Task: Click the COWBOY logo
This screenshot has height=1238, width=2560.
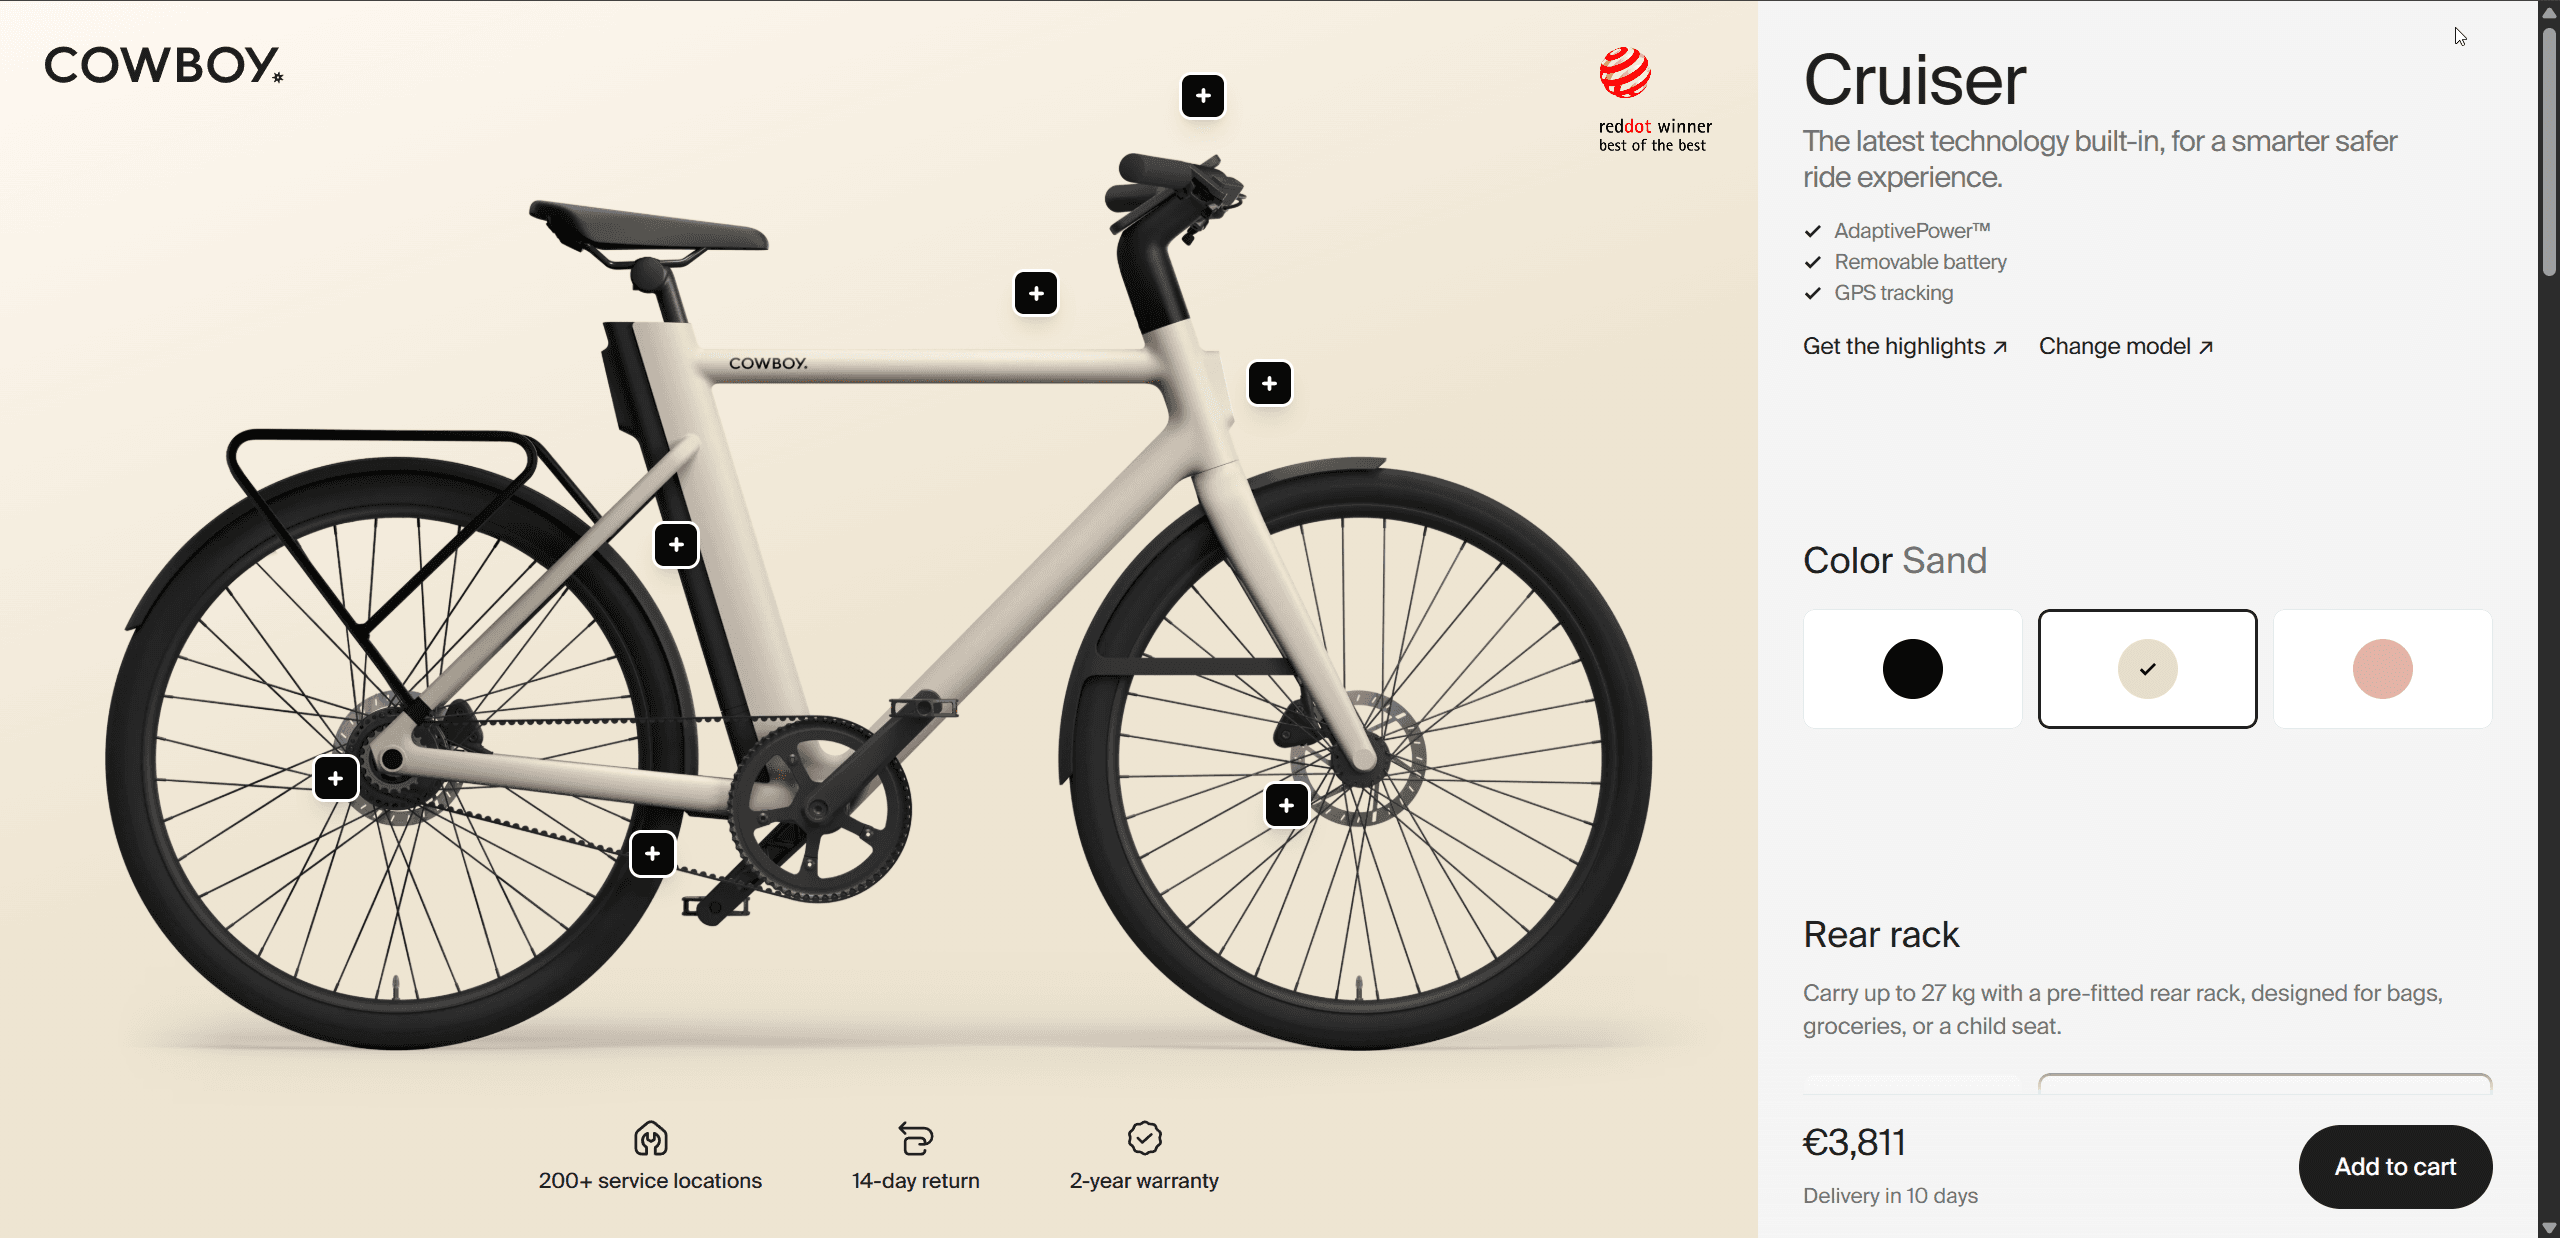Action: click(163, 67)
